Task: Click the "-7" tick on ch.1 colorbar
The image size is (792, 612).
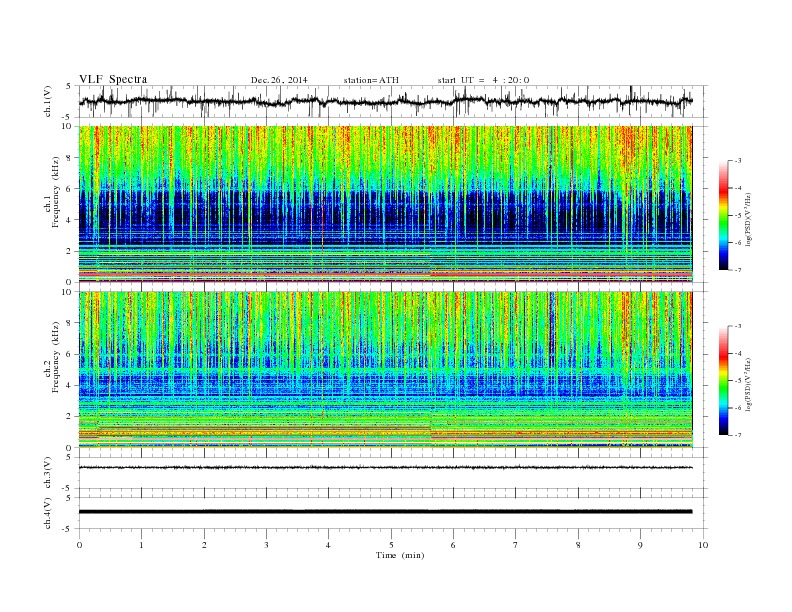Action: coord(737,270)
